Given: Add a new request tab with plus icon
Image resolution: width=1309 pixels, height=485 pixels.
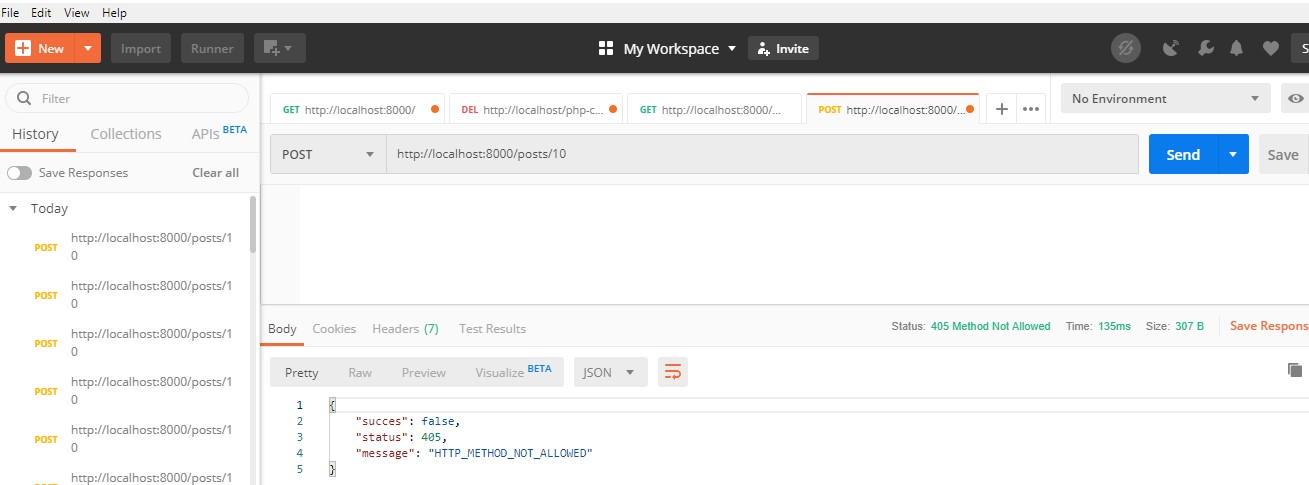Looking at the screenshot, I should 1001,109.
